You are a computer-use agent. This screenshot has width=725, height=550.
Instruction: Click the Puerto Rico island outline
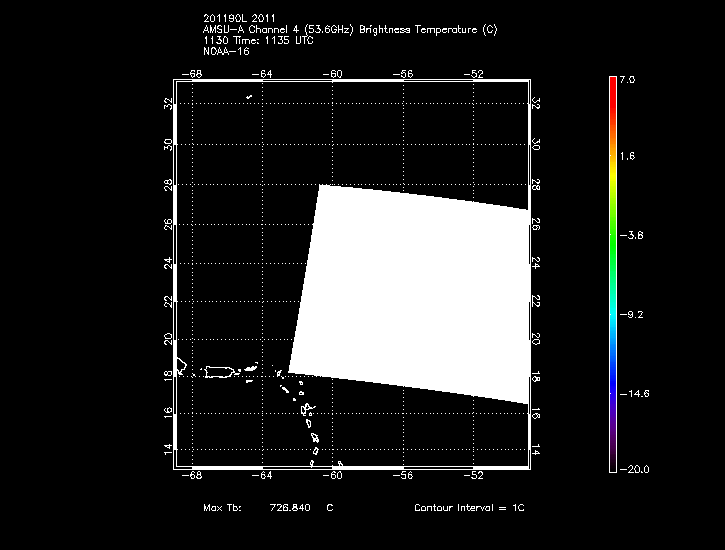218,372
